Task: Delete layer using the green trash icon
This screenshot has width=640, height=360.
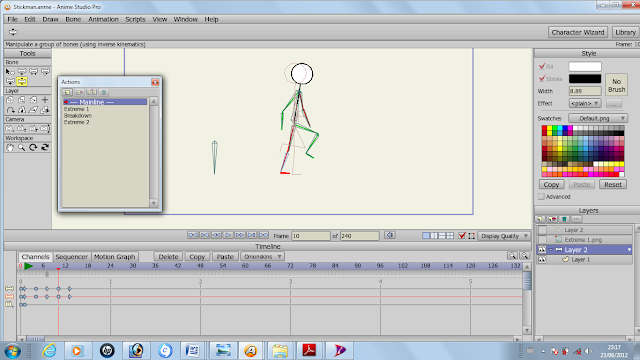Action: [x=564, y=219]
